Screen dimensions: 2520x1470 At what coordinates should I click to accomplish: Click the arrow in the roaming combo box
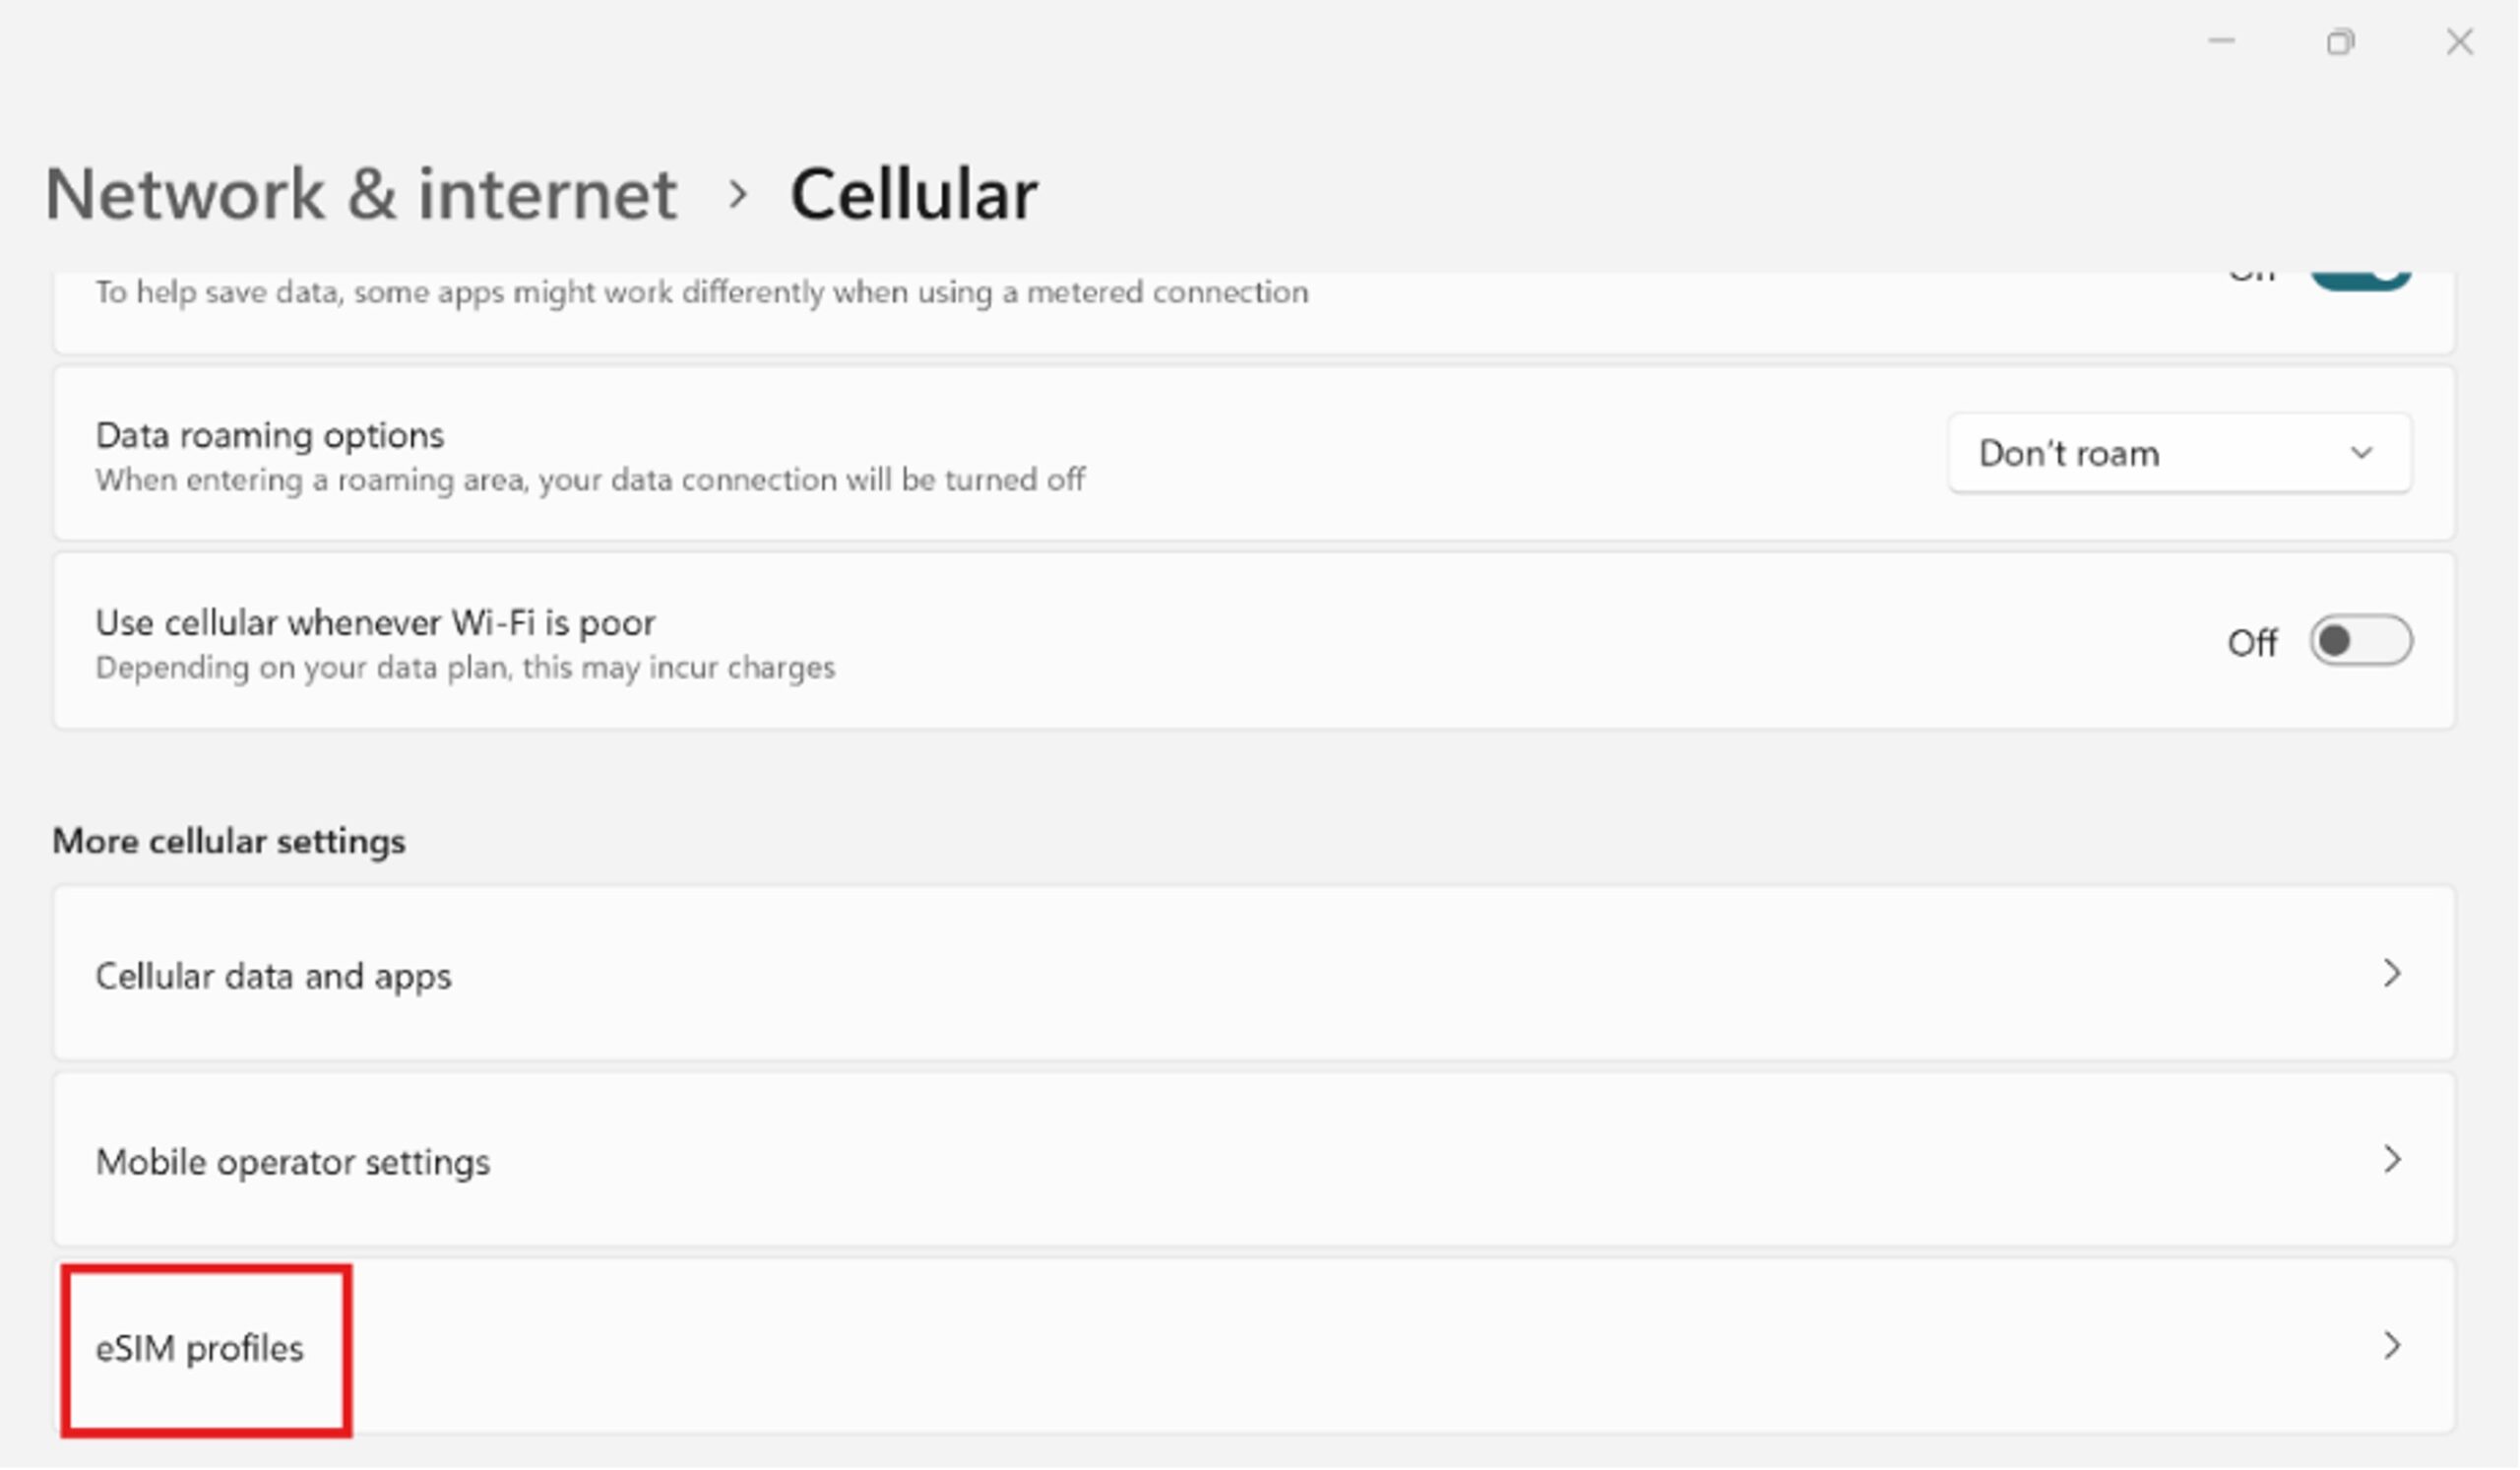pos(2361,453)
